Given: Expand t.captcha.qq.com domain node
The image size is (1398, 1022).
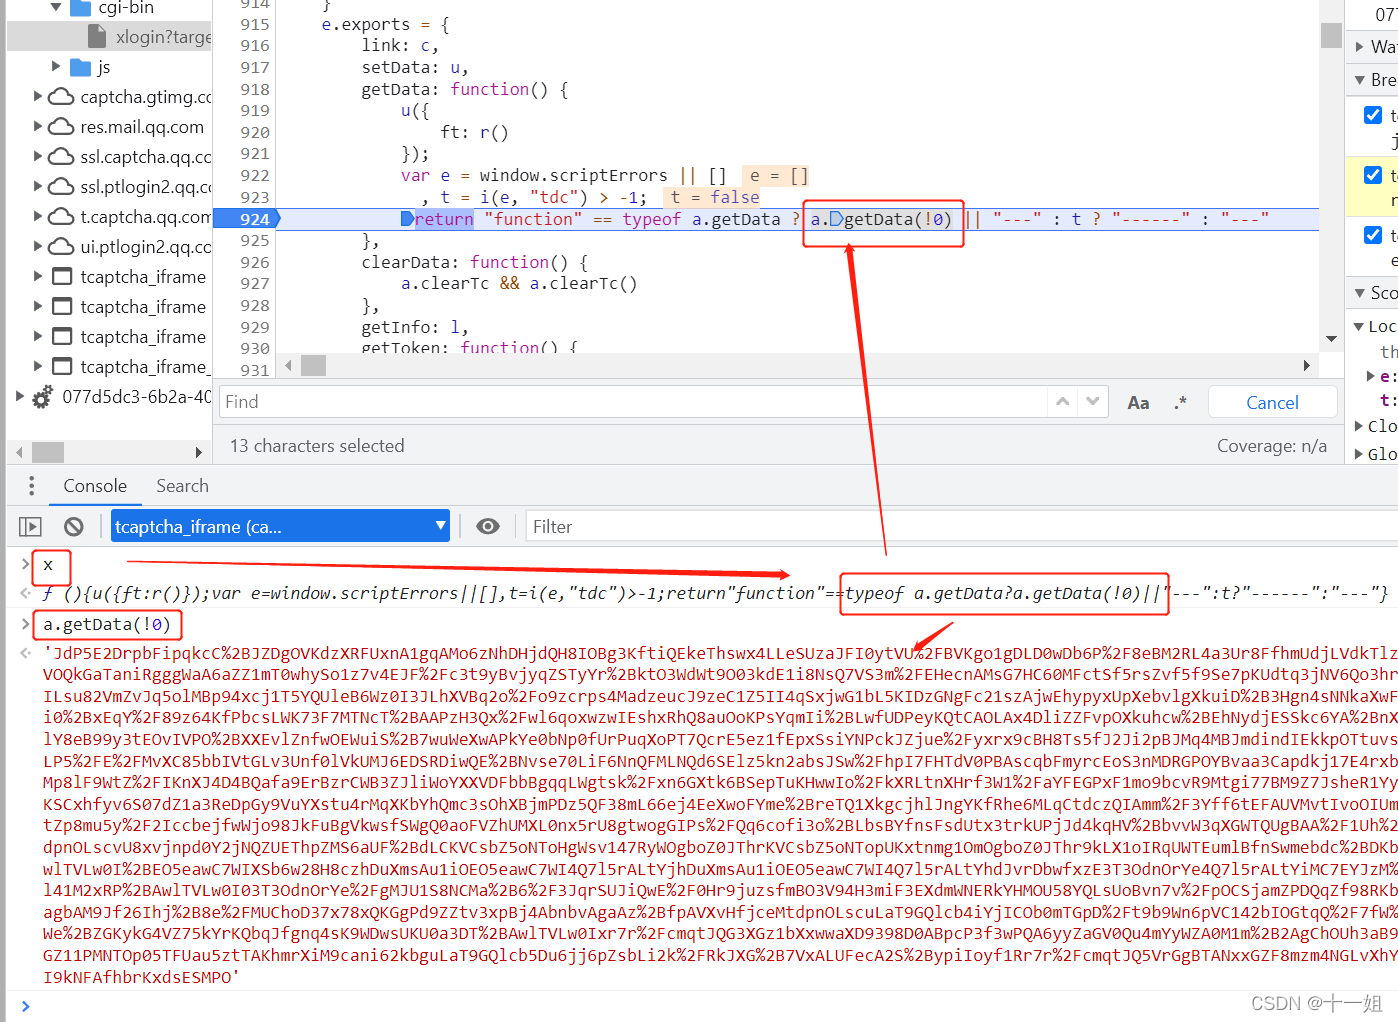Looking at the screenshot, I should point(38,217).
